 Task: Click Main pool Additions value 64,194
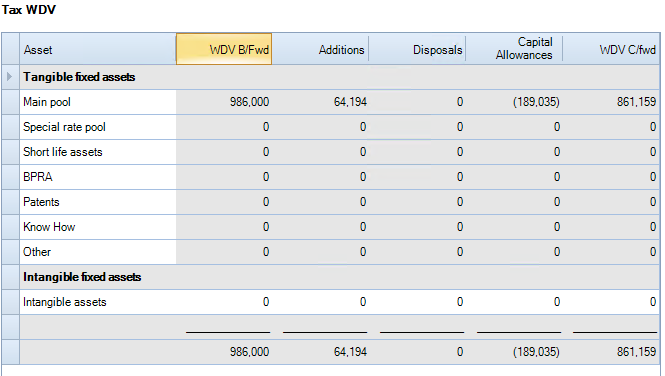350,102
